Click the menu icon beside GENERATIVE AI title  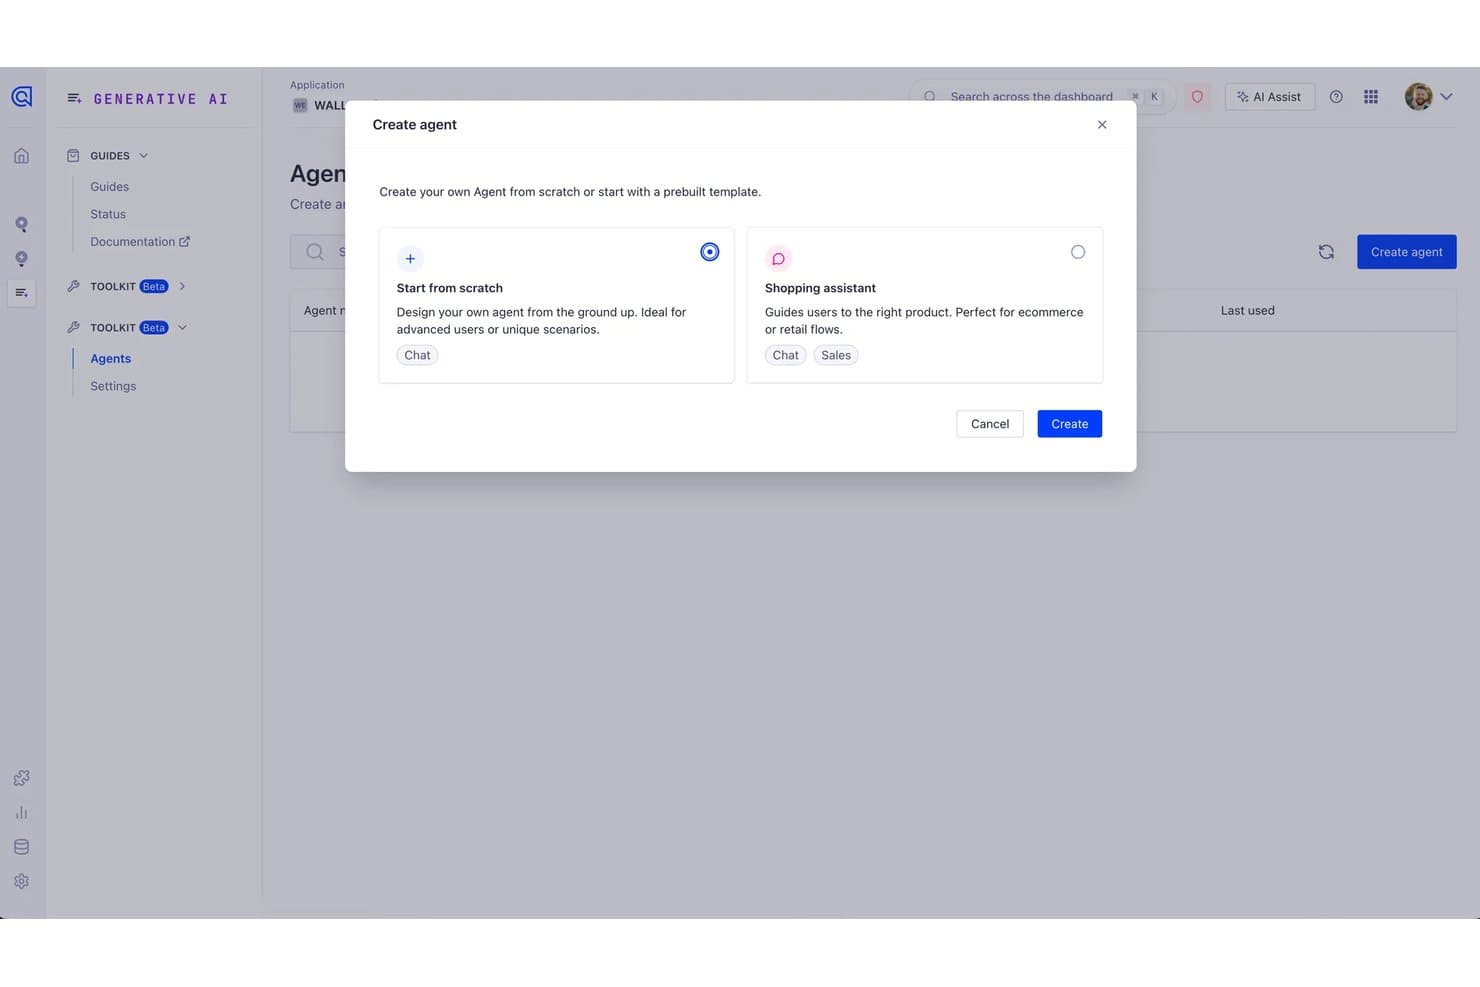coord(74,98)
